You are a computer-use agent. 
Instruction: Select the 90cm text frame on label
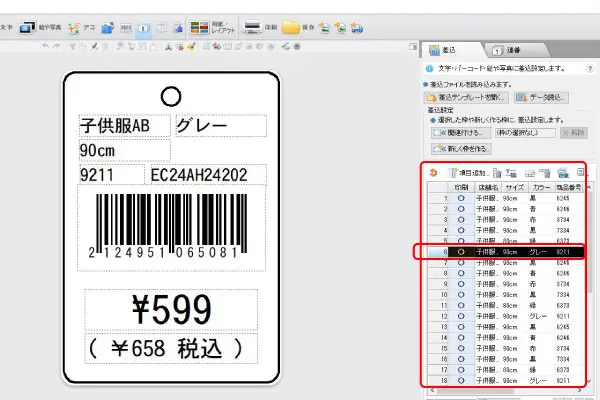(125, 150)
